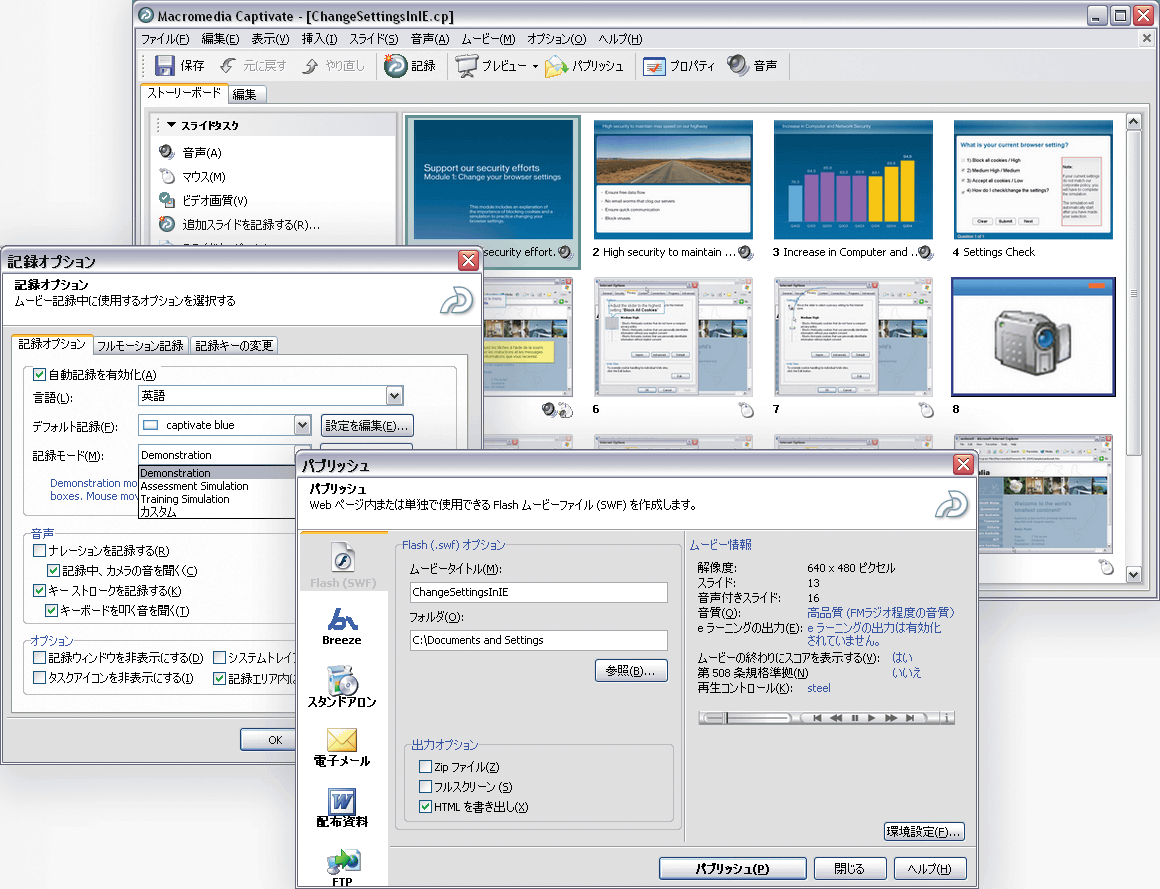Click the ムービータイトル(M) text field
The width and height of the screenshot is (1160, 889).
click(539, 592)
